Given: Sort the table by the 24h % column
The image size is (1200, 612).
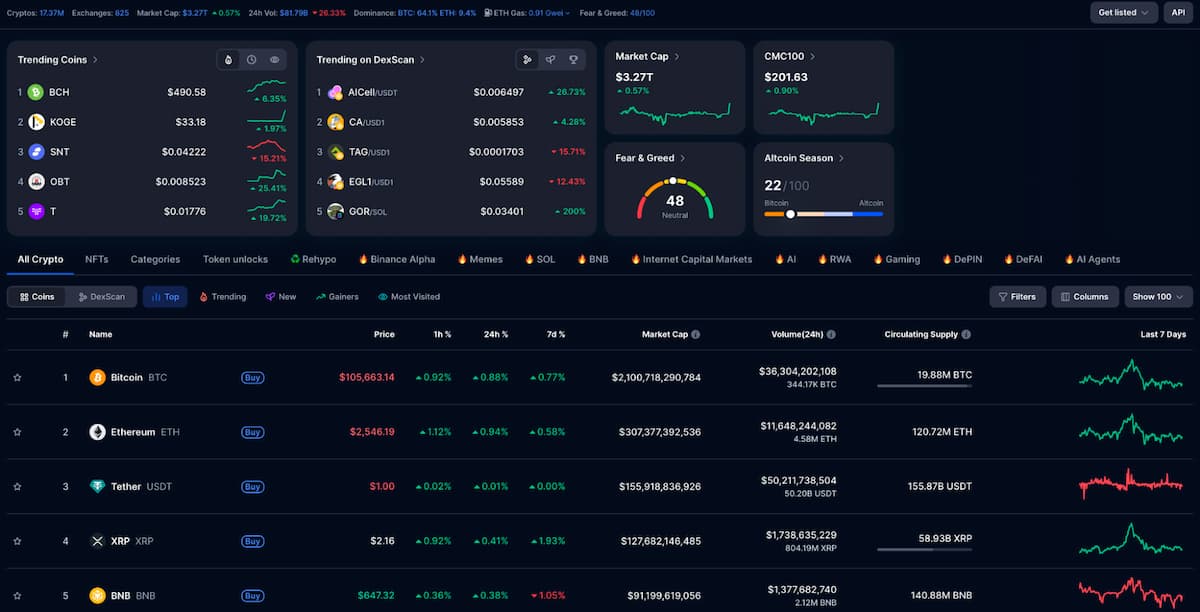Looking at the screenshot, I should pos(496,335).
